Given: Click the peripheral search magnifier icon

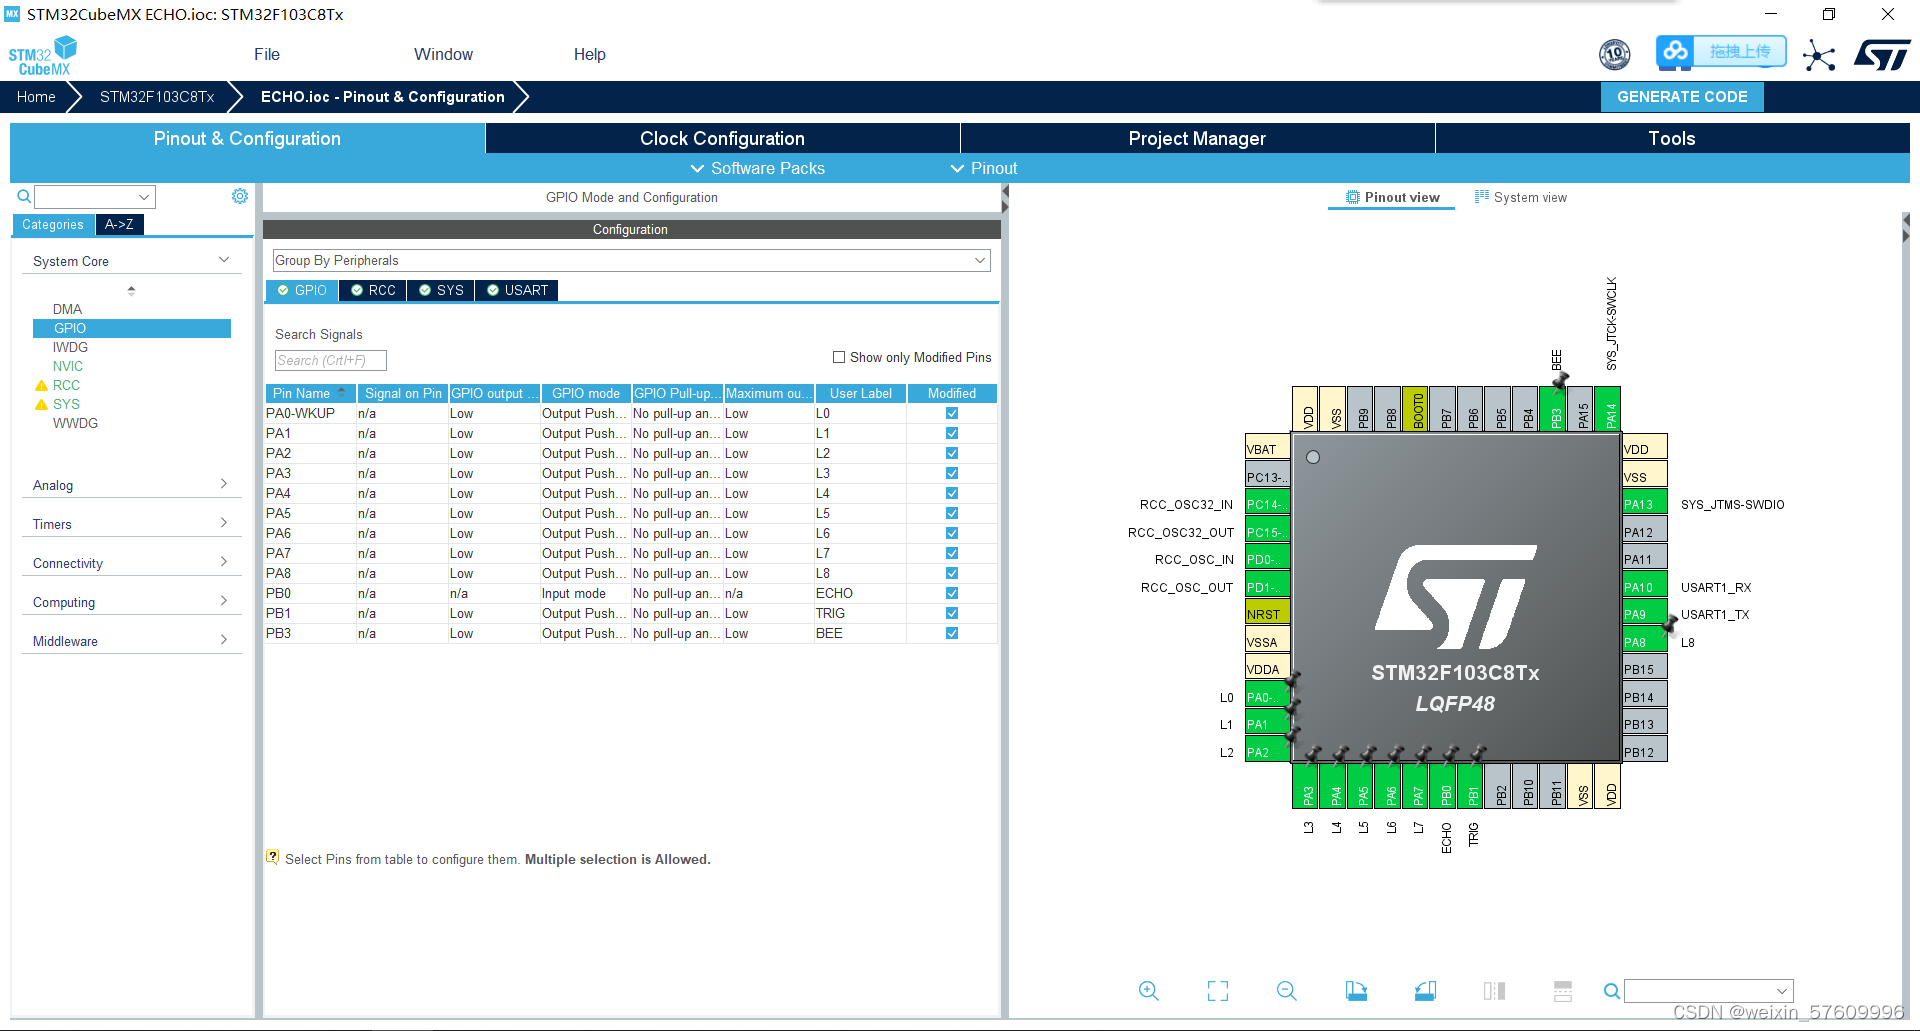Looking at the screenshot, I should (x=24, y=196).
